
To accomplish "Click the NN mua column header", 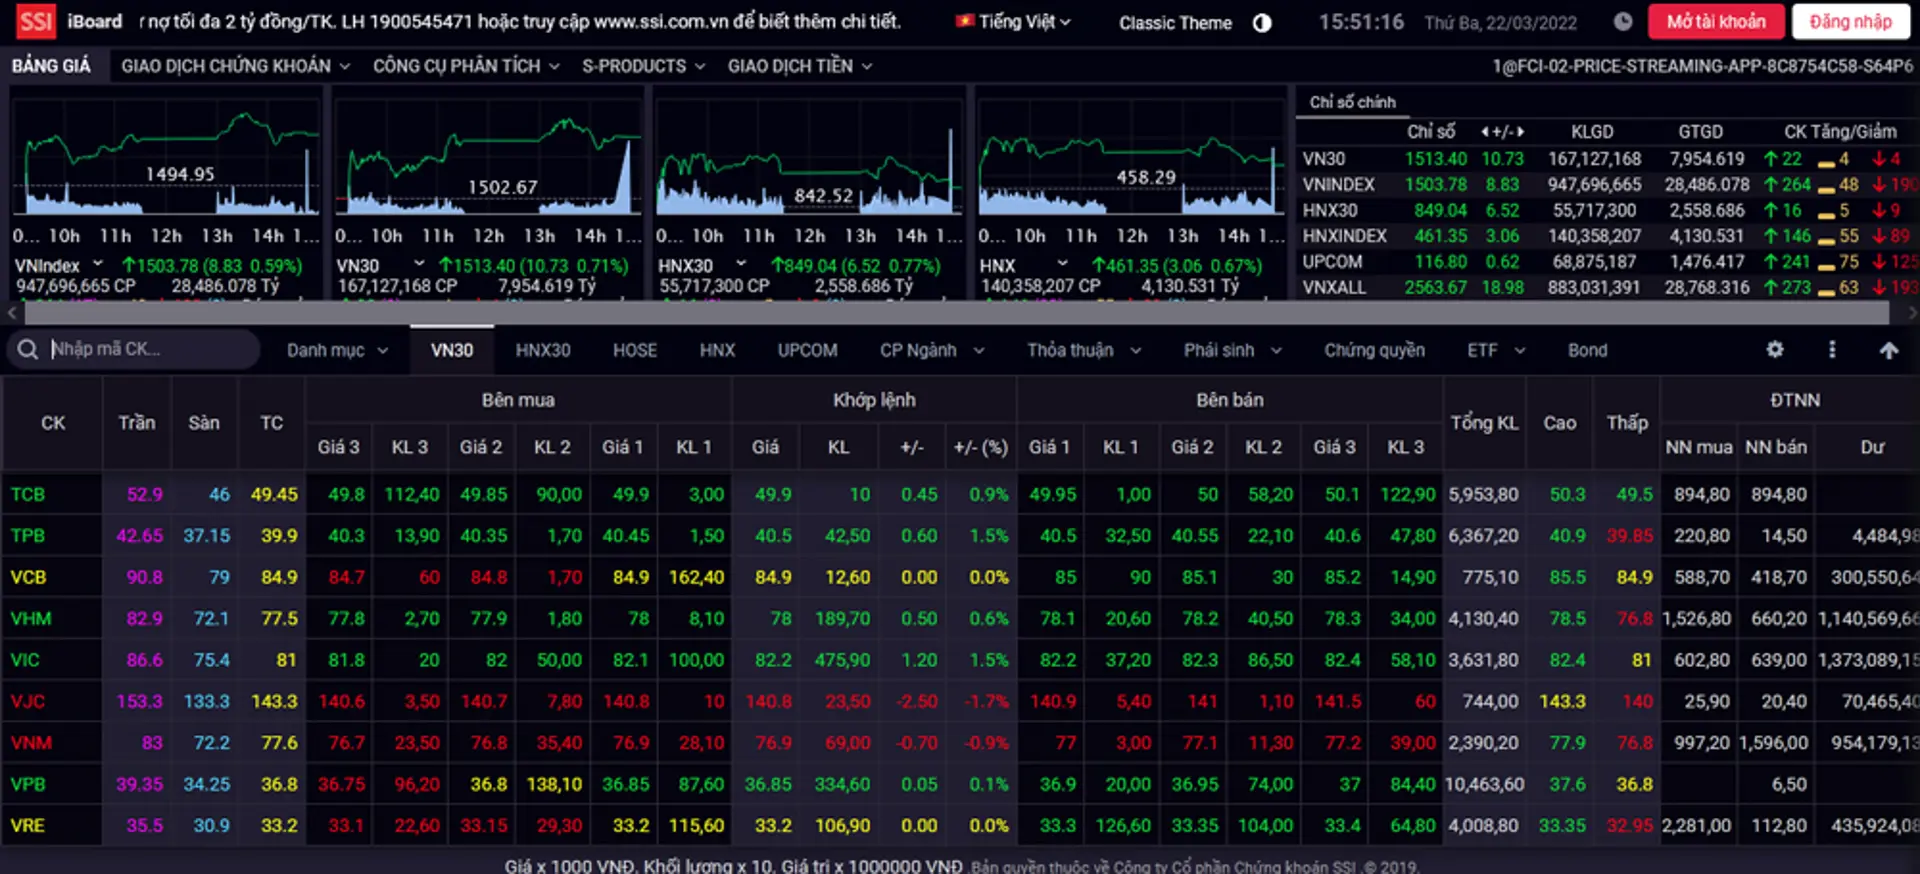I will [x=1698, y=447].
